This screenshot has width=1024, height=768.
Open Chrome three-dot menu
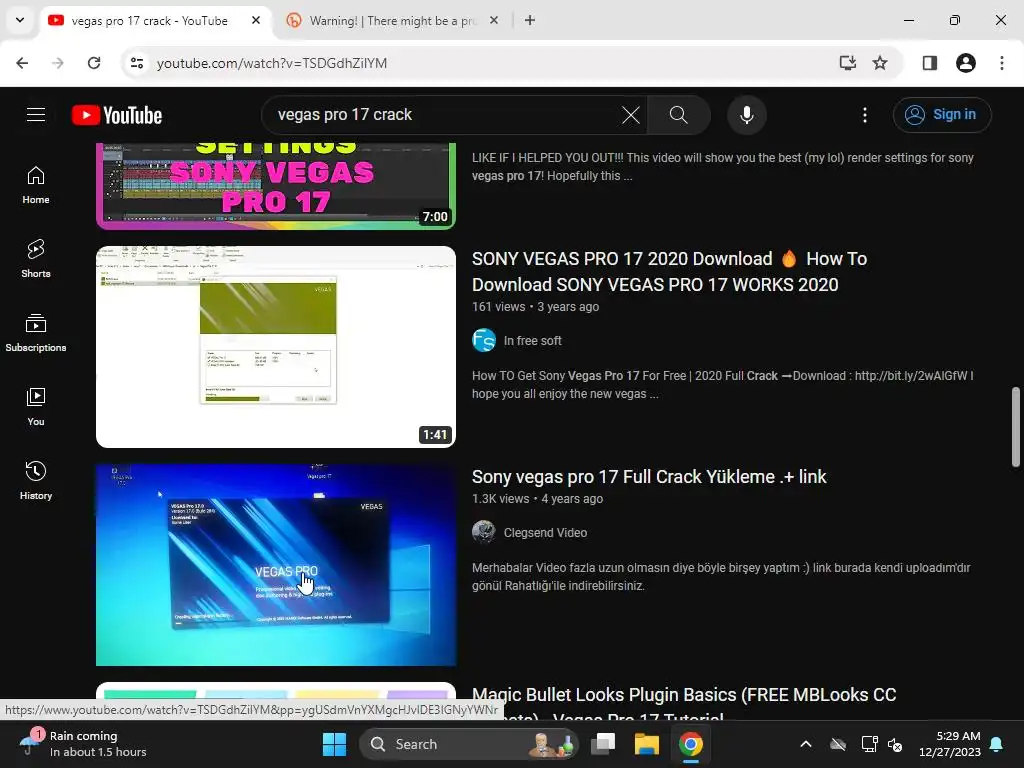point(1002,63)
